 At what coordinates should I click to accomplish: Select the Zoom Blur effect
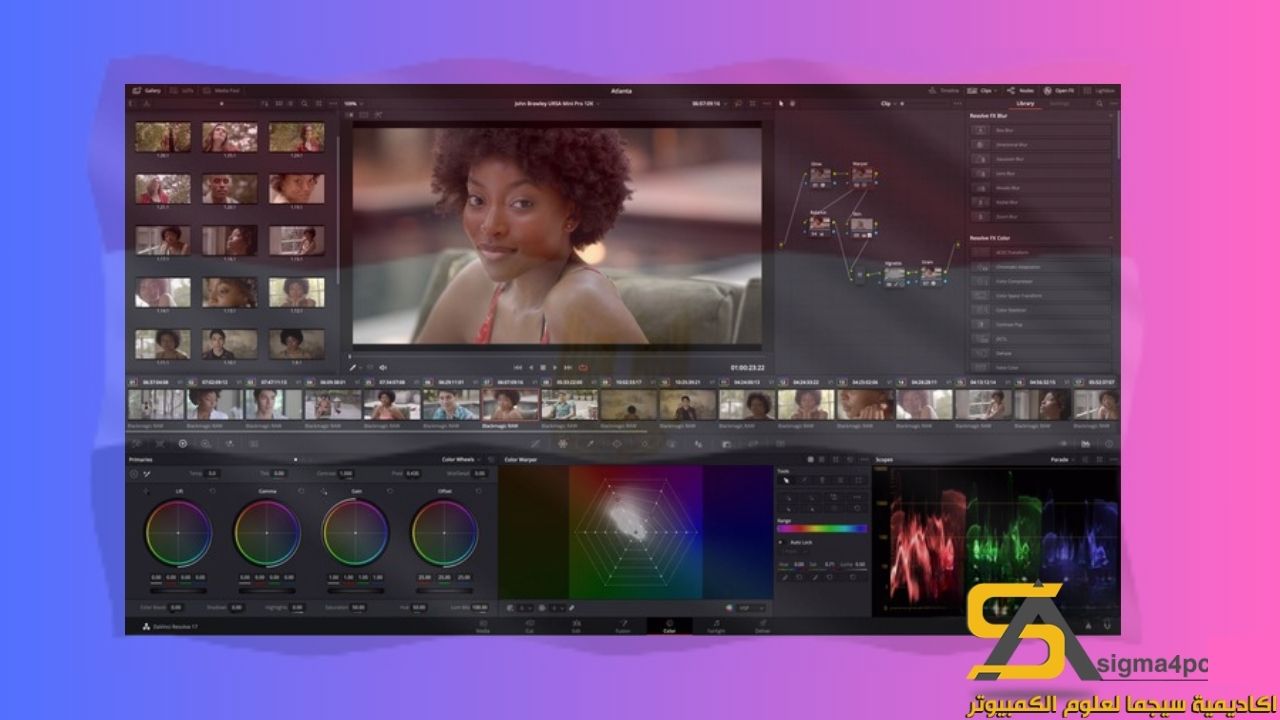click(x=1040, y=216)
